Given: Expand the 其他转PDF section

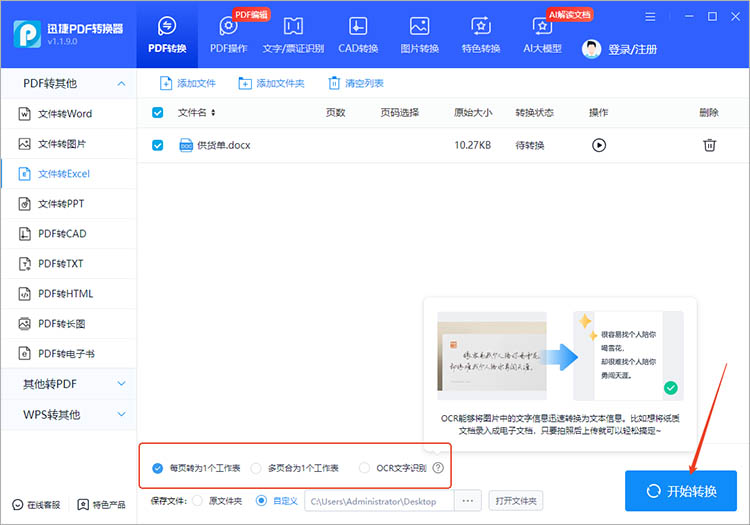Looking at the screenshot, I should 68,384.
